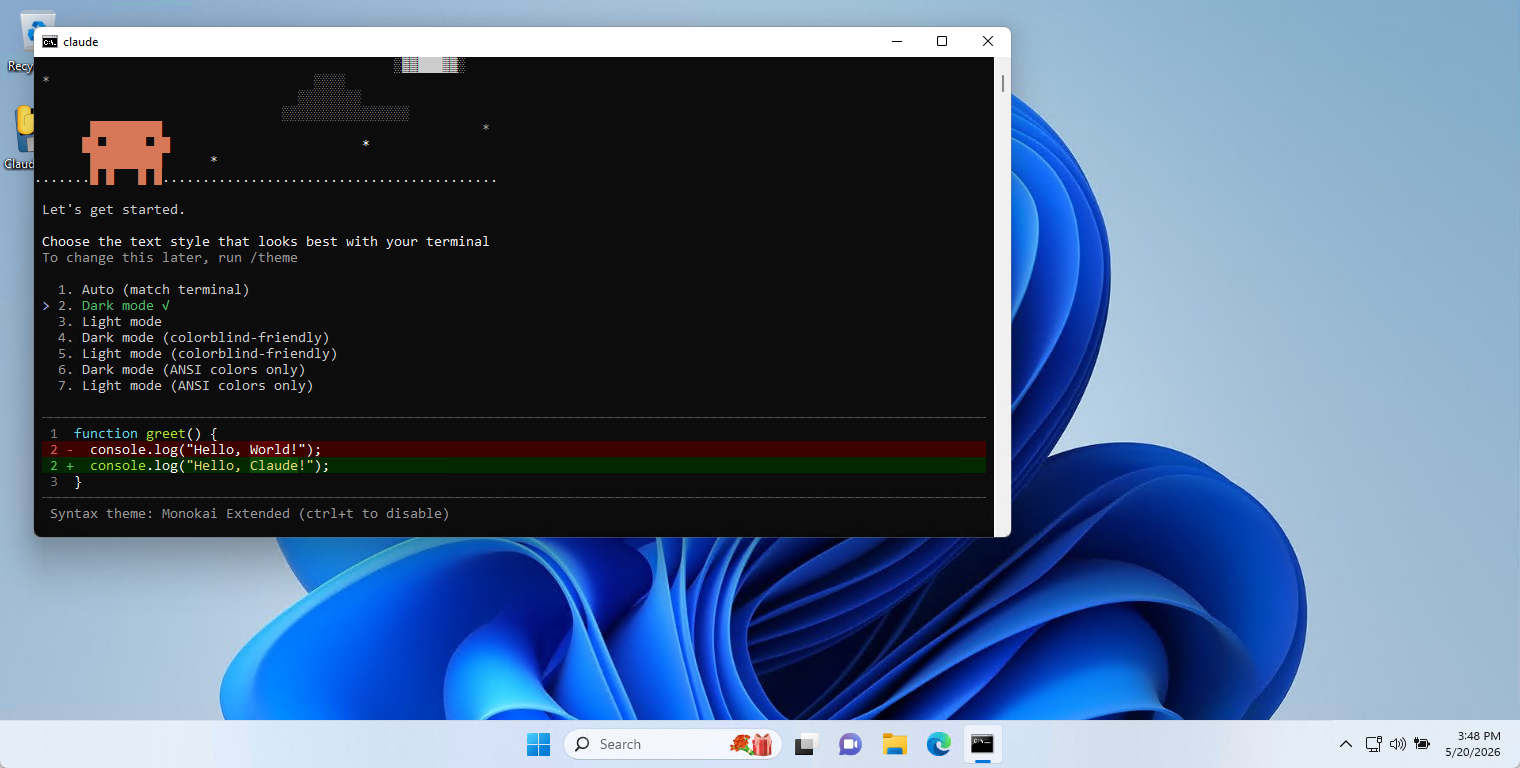Open network status in system tray
The height and width of the screenshot is (768, 1520).
point(1374,744)
